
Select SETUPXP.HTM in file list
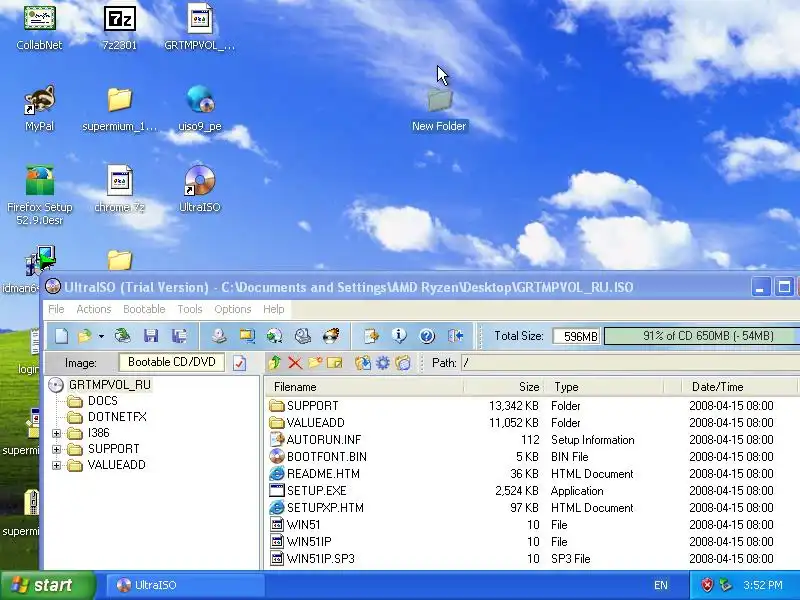pyautogui.click(x=325, y=508)
